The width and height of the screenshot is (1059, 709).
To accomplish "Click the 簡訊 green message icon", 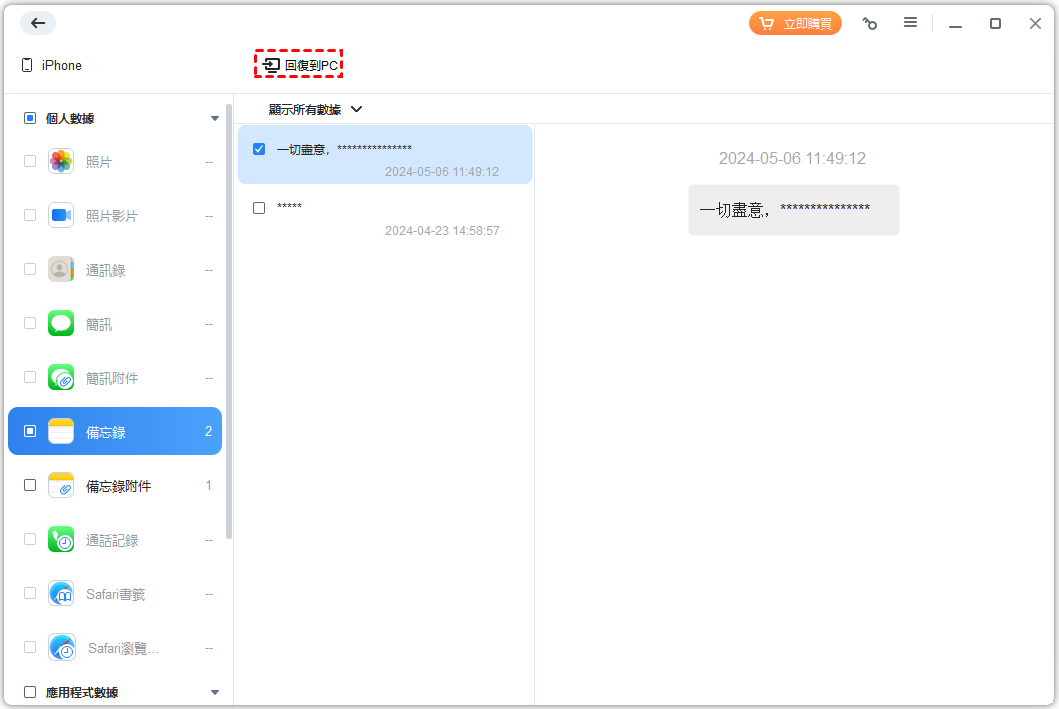I will [x=61, y=323].
